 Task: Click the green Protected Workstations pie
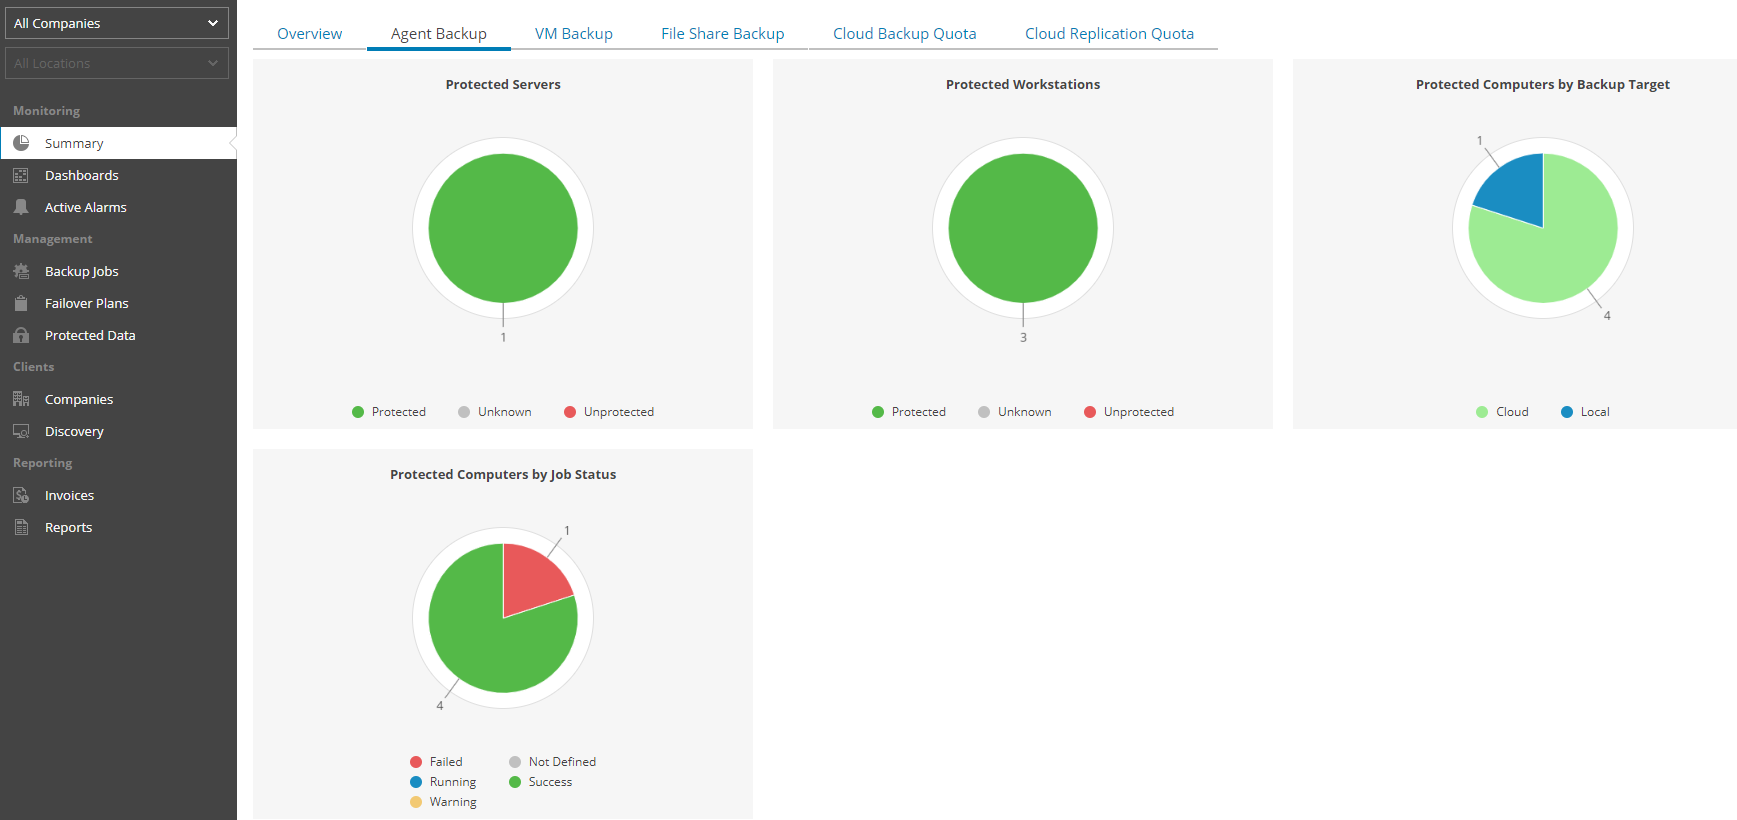1023,228
